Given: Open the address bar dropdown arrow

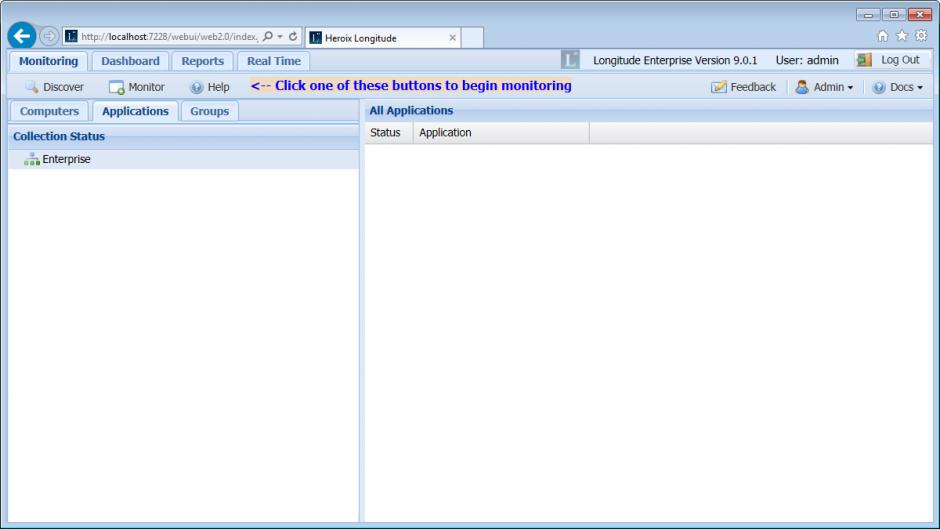Looking at the screenshot, I should (280, 37).
